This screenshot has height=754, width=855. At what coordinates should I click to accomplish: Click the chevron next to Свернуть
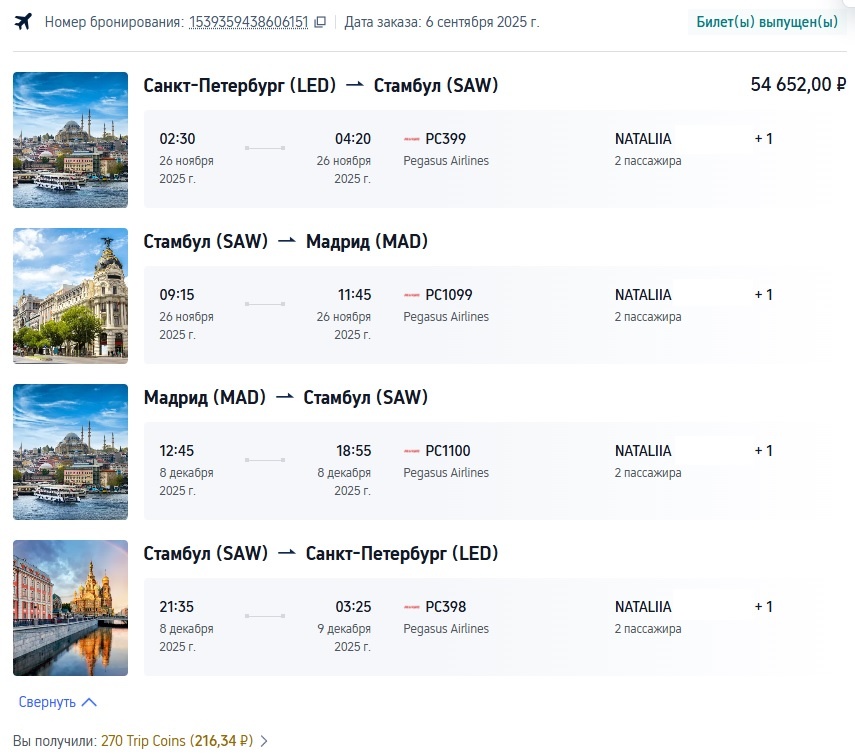pyautogui.click(x=89, y=702)
